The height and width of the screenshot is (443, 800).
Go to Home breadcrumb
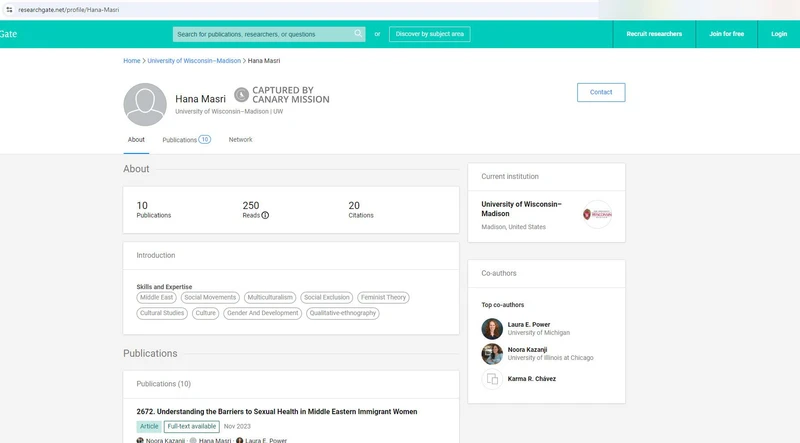(x=132, y=61)
